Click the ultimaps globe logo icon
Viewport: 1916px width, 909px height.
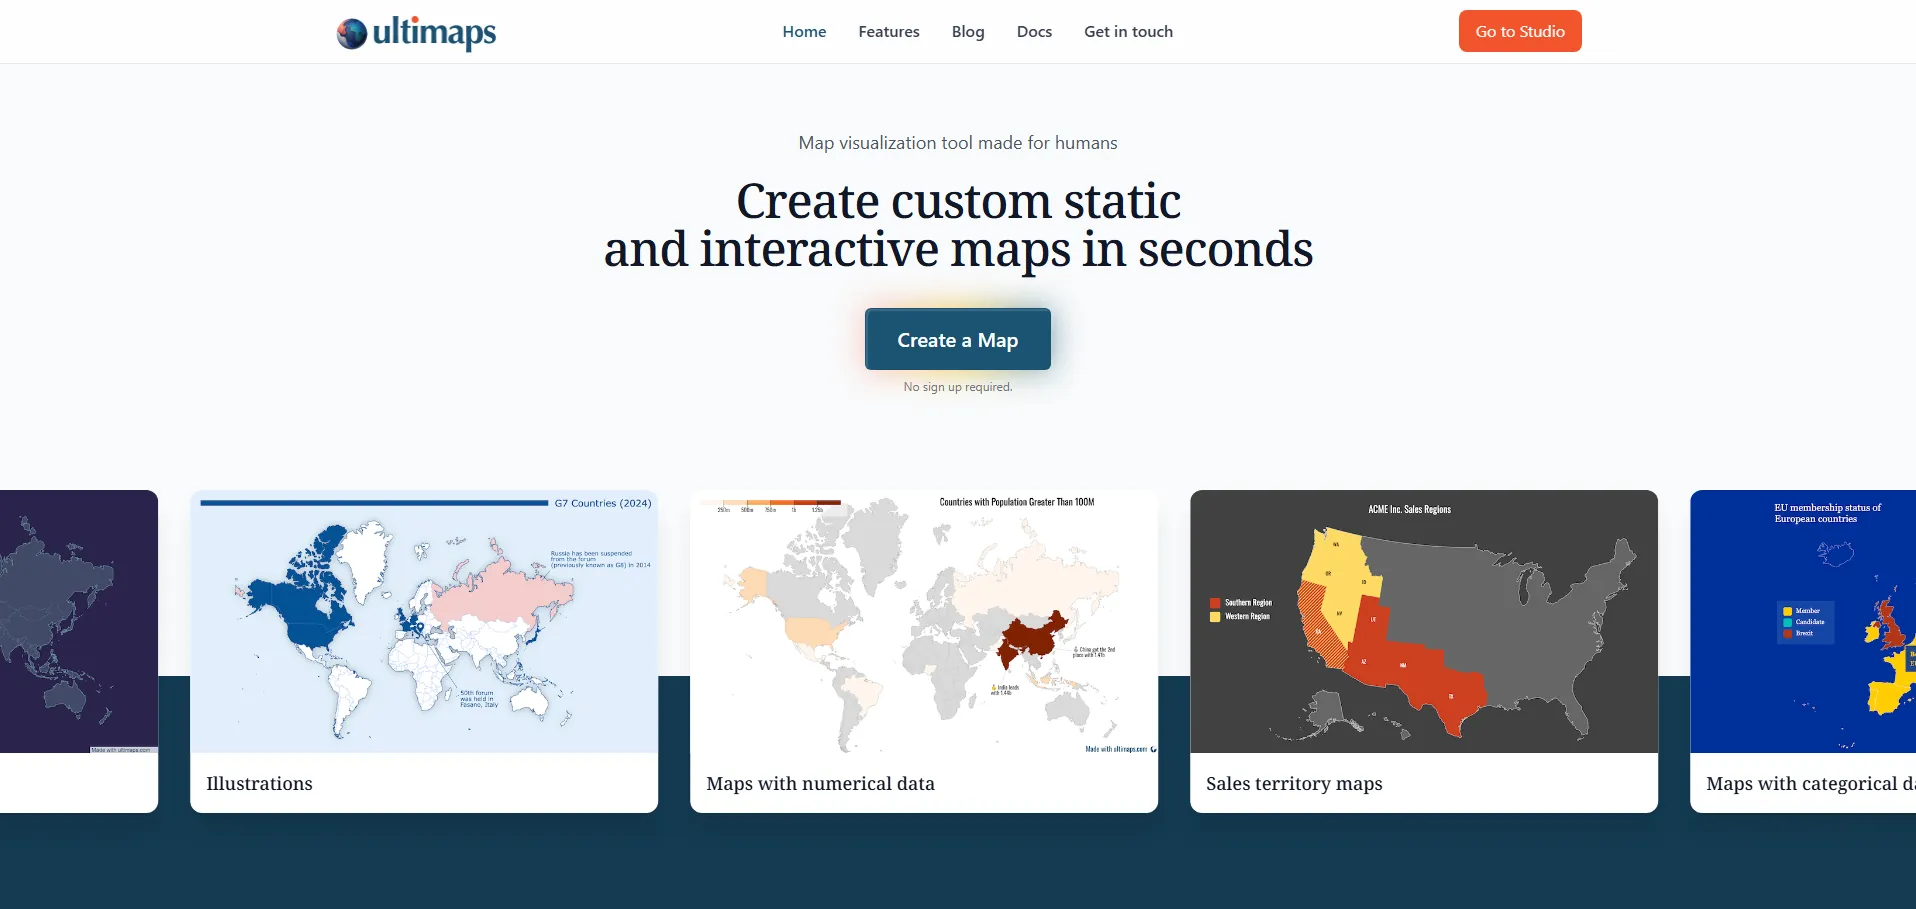tap(351, 33)
